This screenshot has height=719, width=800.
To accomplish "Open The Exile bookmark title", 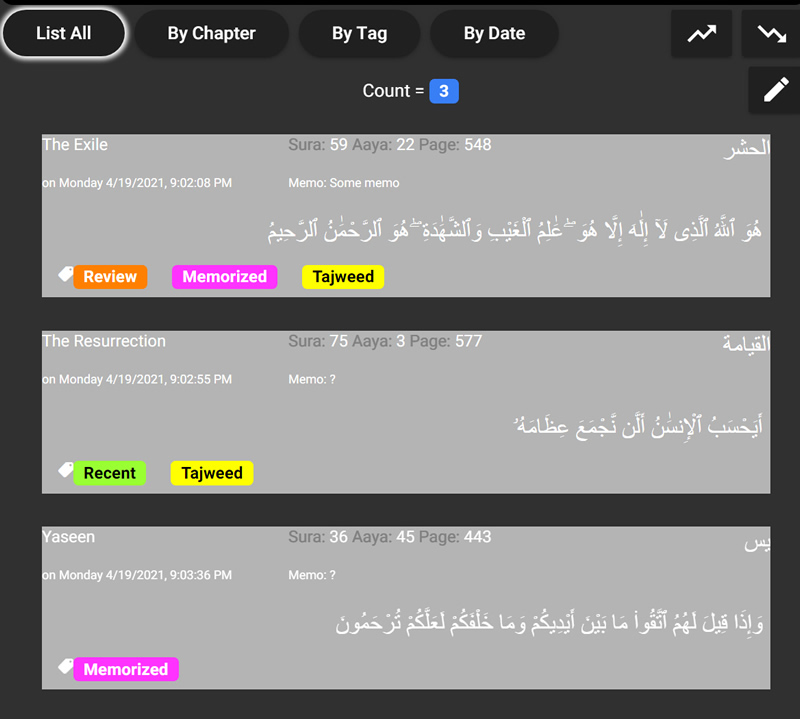I will pyautogui.click(x=75, y=145).
